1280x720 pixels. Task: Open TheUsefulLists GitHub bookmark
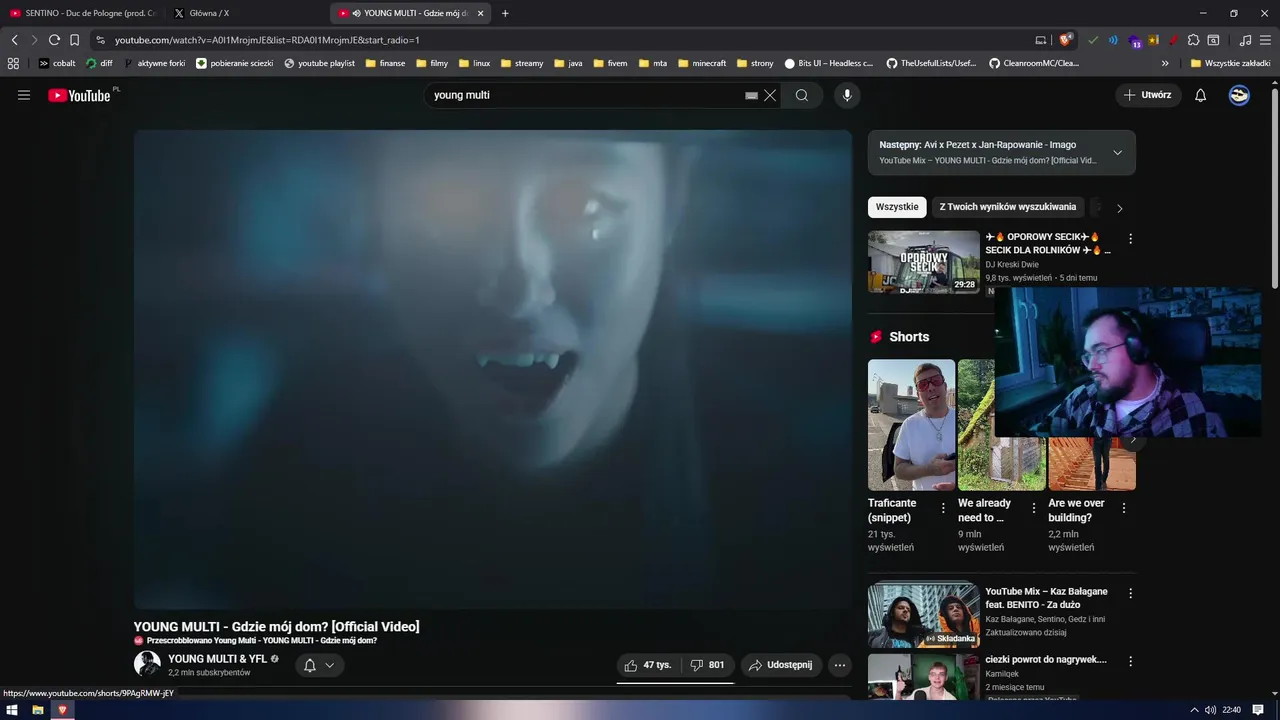[932, 63]
